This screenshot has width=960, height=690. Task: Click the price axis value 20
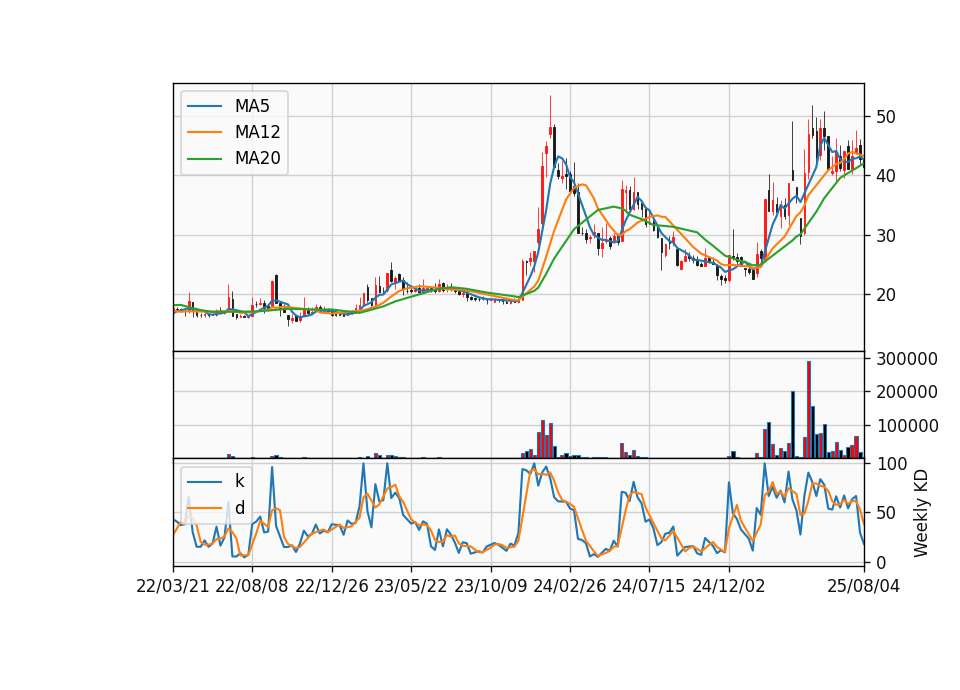click(886, 294)
